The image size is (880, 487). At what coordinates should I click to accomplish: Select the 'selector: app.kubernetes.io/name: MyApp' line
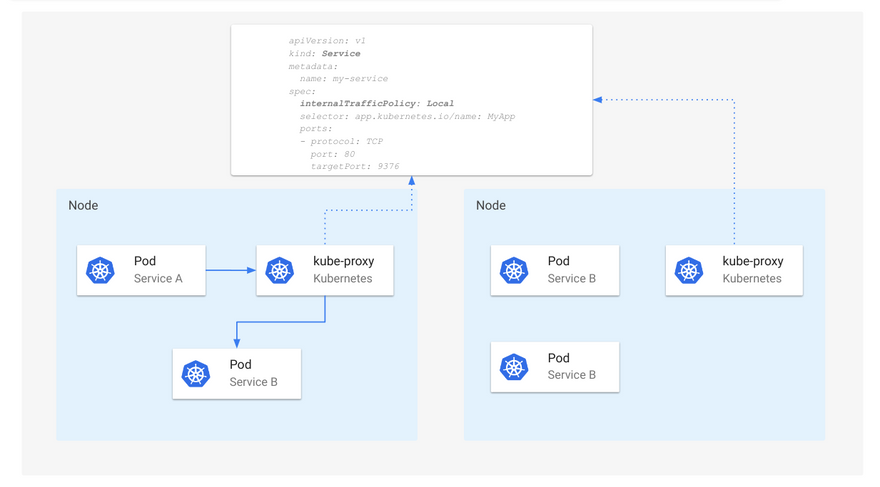(x=407, y=116)
